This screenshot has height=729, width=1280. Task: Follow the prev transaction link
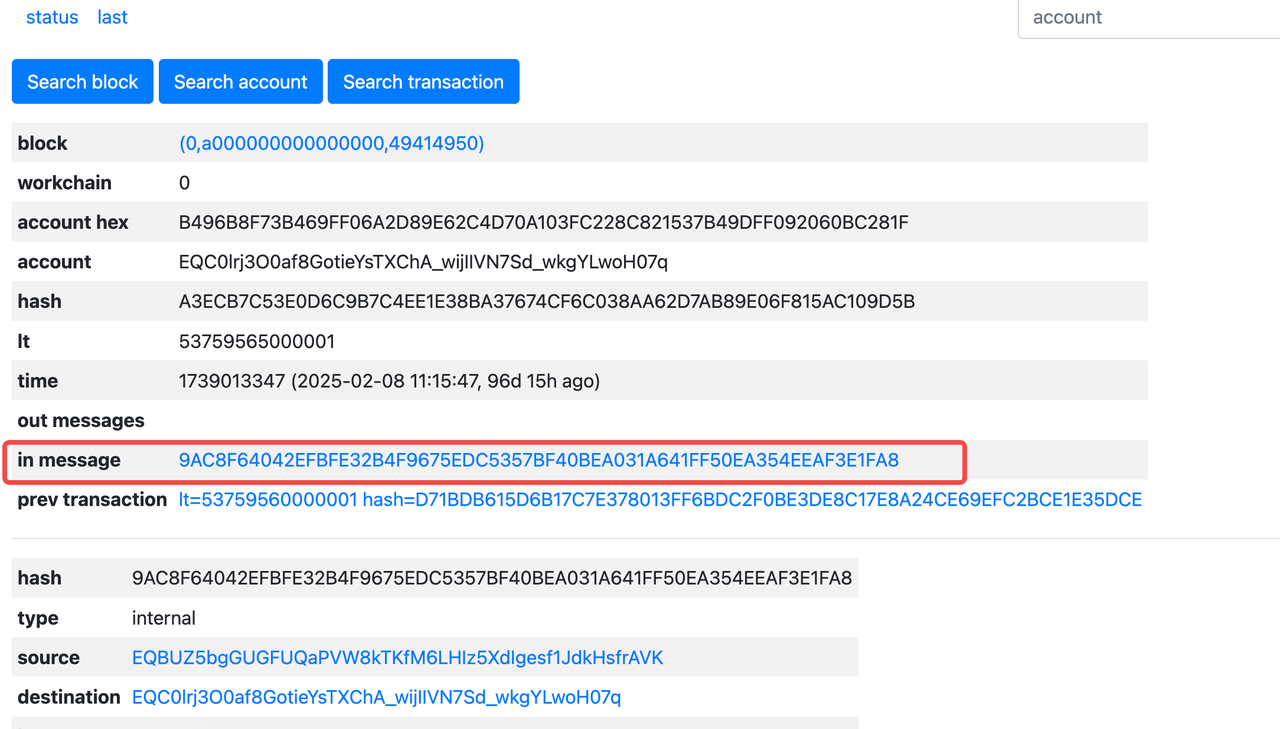[x=660, y=500]
